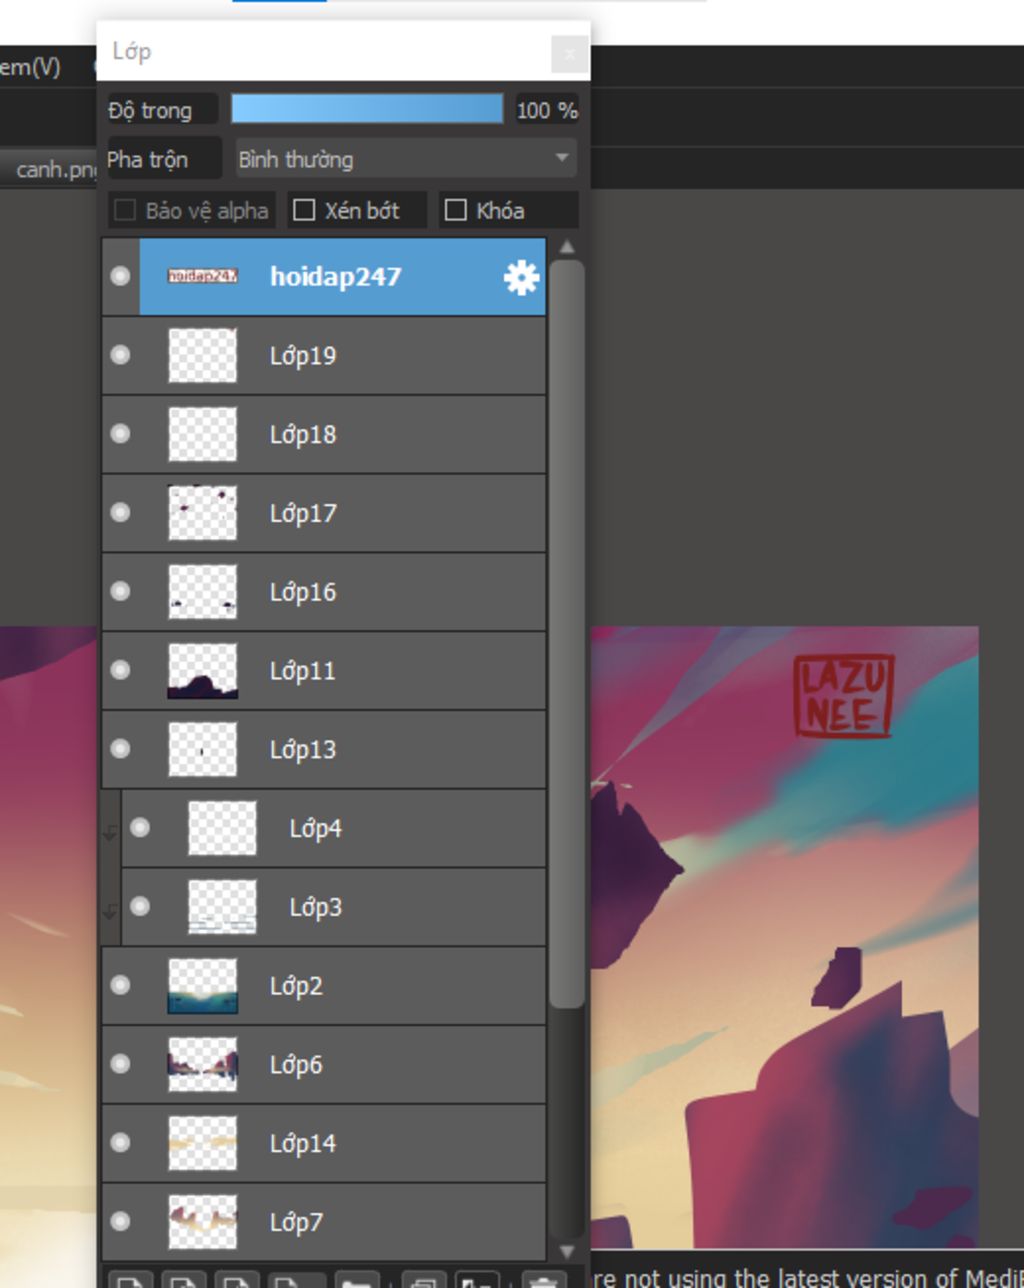Select the hoidap247 layer thumbnail

click(x=203, y=276)
